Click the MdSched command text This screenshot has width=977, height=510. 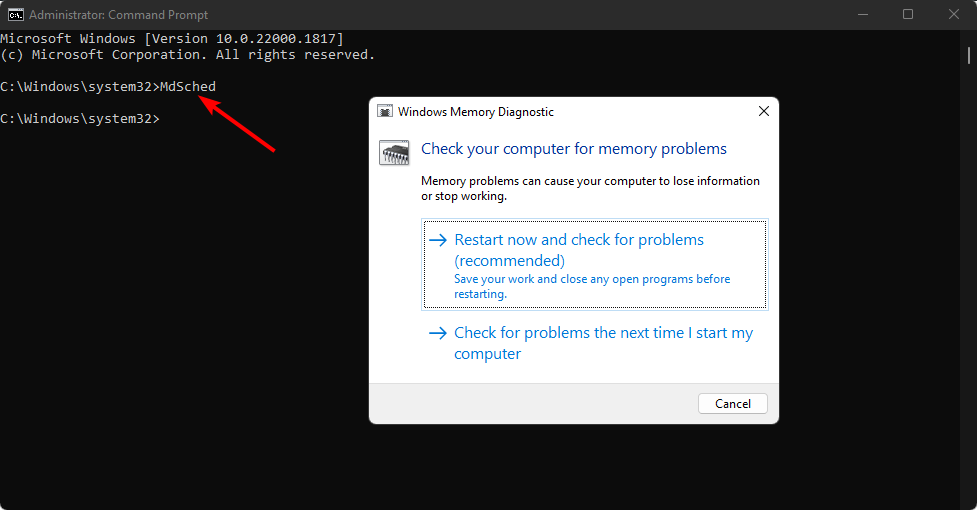[x=188, y=87]
